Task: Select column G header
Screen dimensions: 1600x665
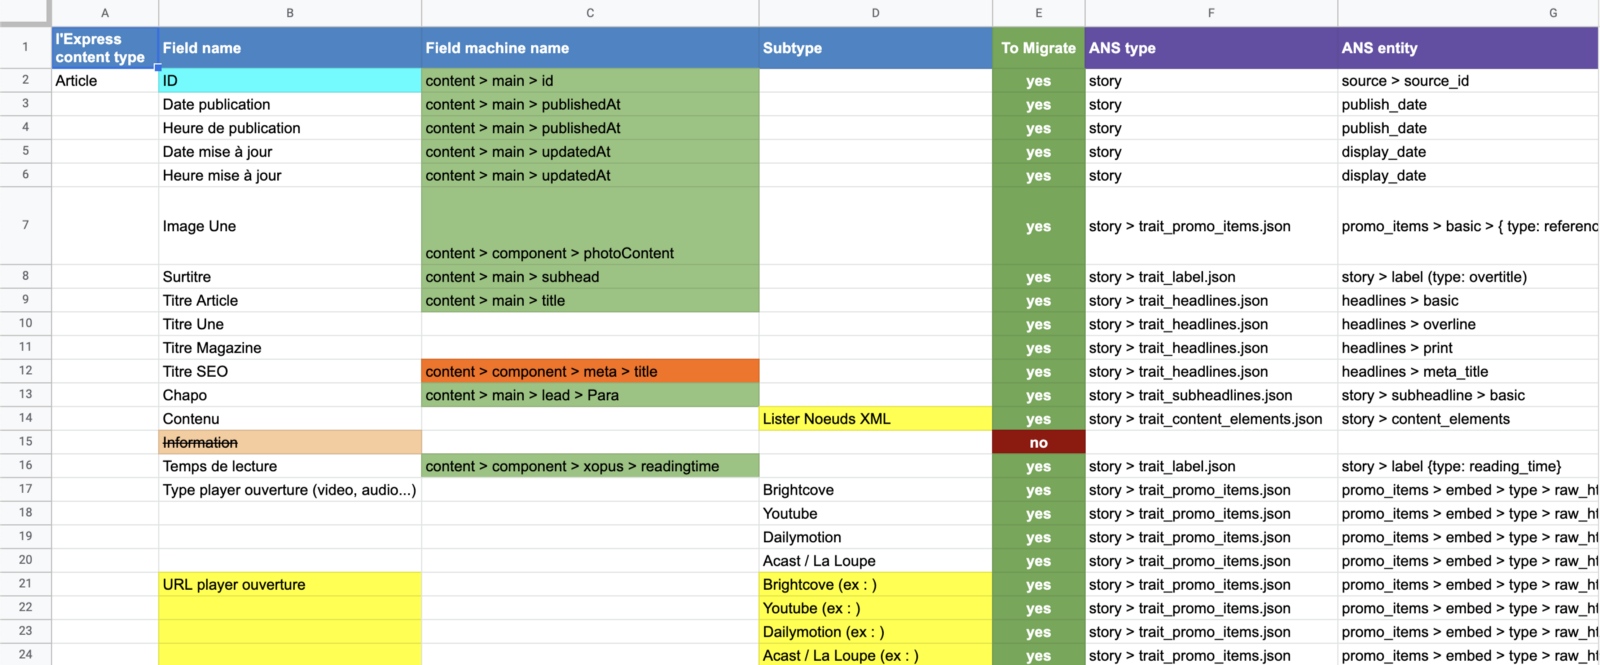Action: click(x=1468, y=13)
